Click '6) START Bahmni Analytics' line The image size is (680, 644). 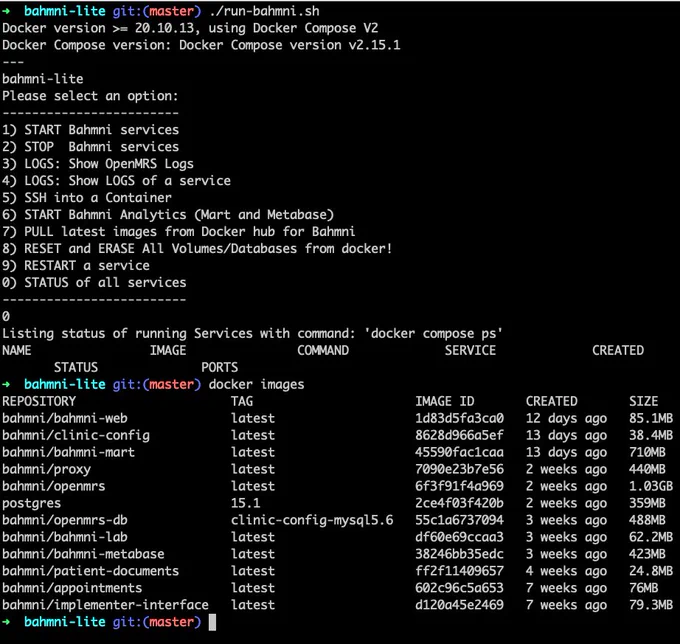click(168, 215)
